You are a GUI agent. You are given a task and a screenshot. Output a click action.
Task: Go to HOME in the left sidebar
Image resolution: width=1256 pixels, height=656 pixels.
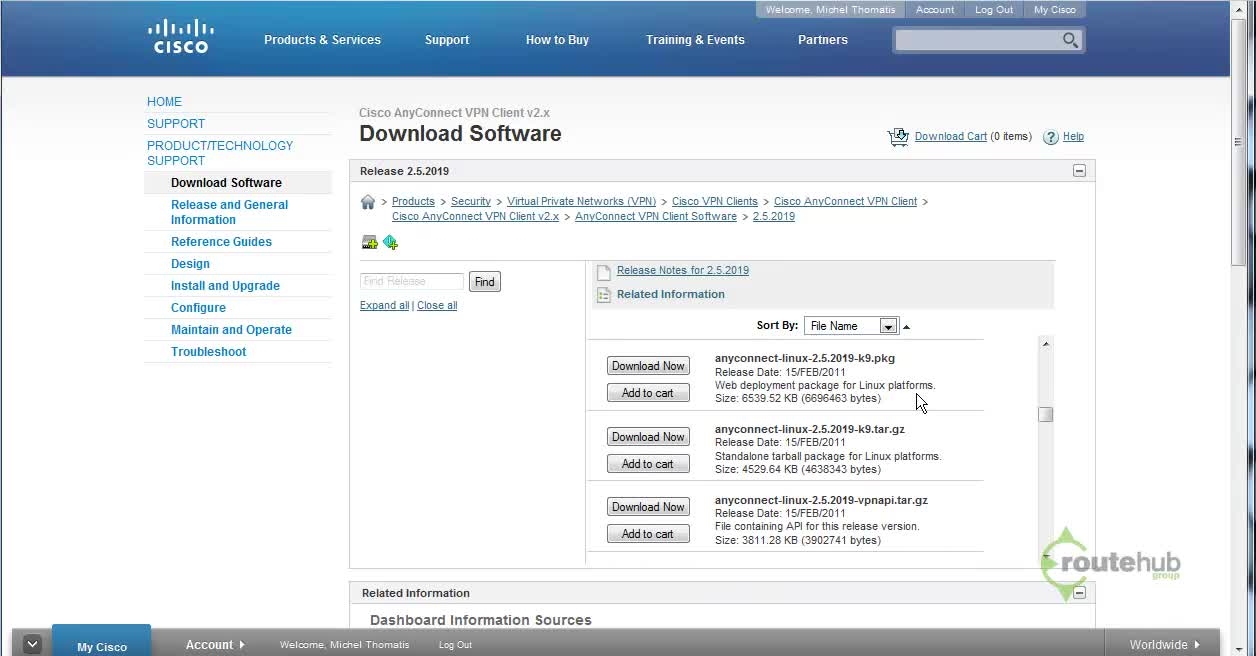(165, 102)
